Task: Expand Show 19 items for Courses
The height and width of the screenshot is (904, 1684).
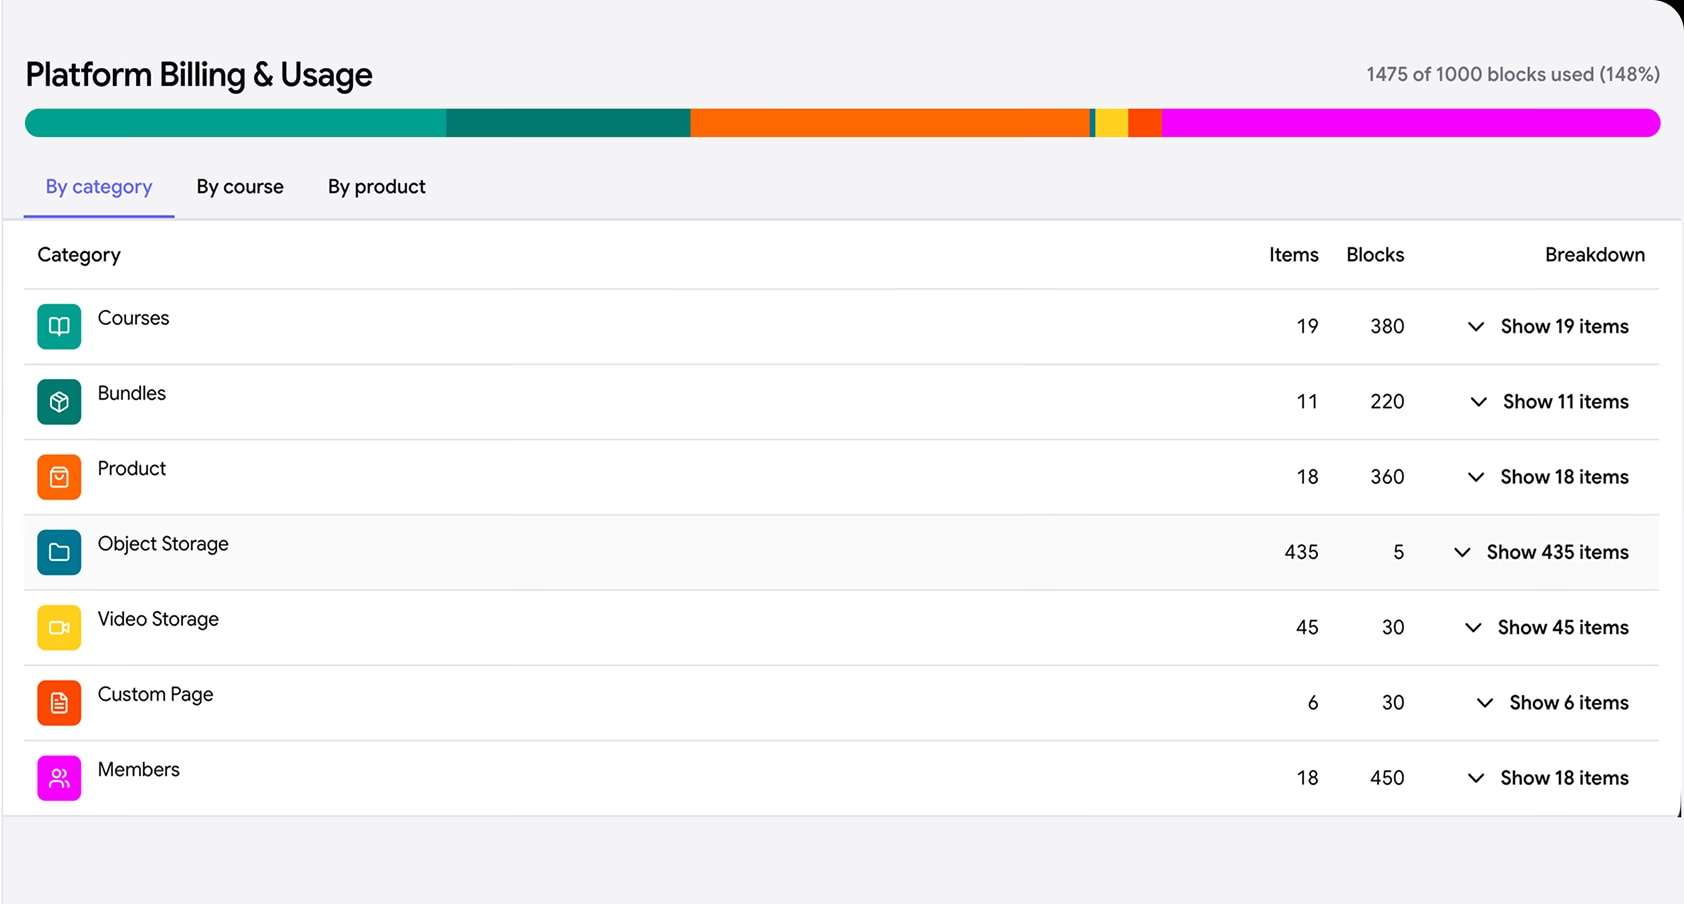Action: coord(1548,326)
